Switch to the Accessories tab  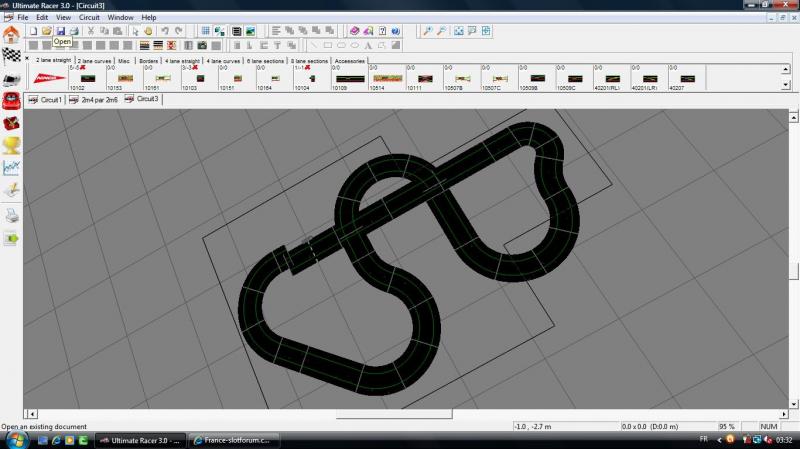coord(350,61)
